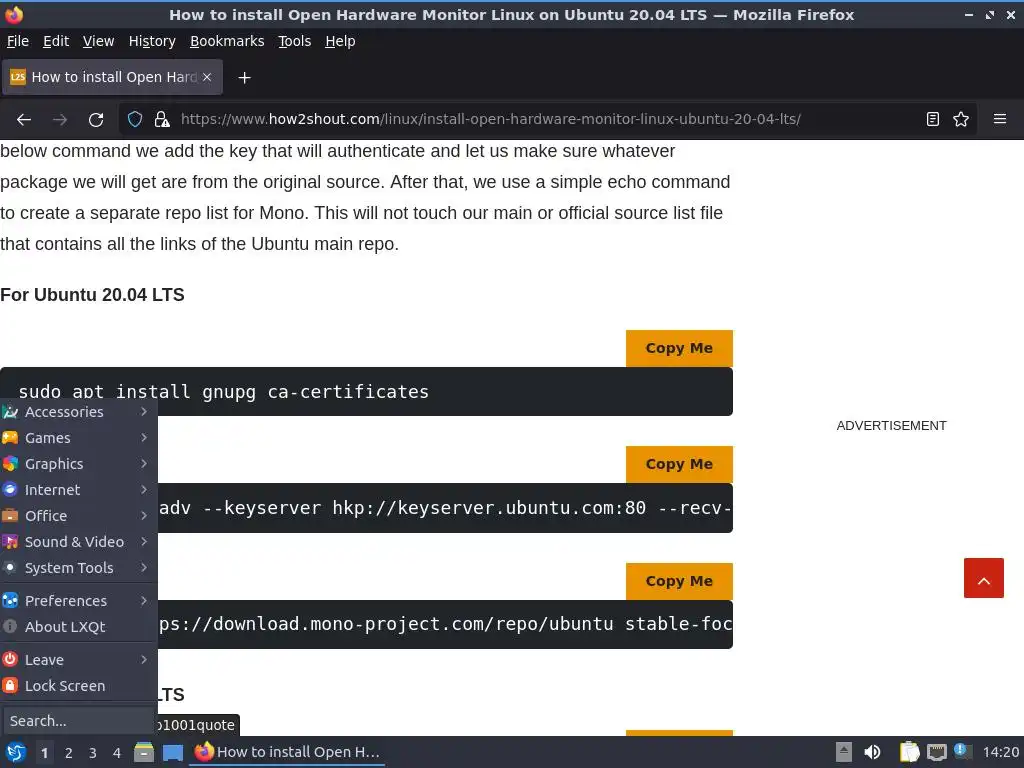Expand the Graphics submenu
Image resolution: width=1024 pixels, height=768 pixels.
coord(78,464)
